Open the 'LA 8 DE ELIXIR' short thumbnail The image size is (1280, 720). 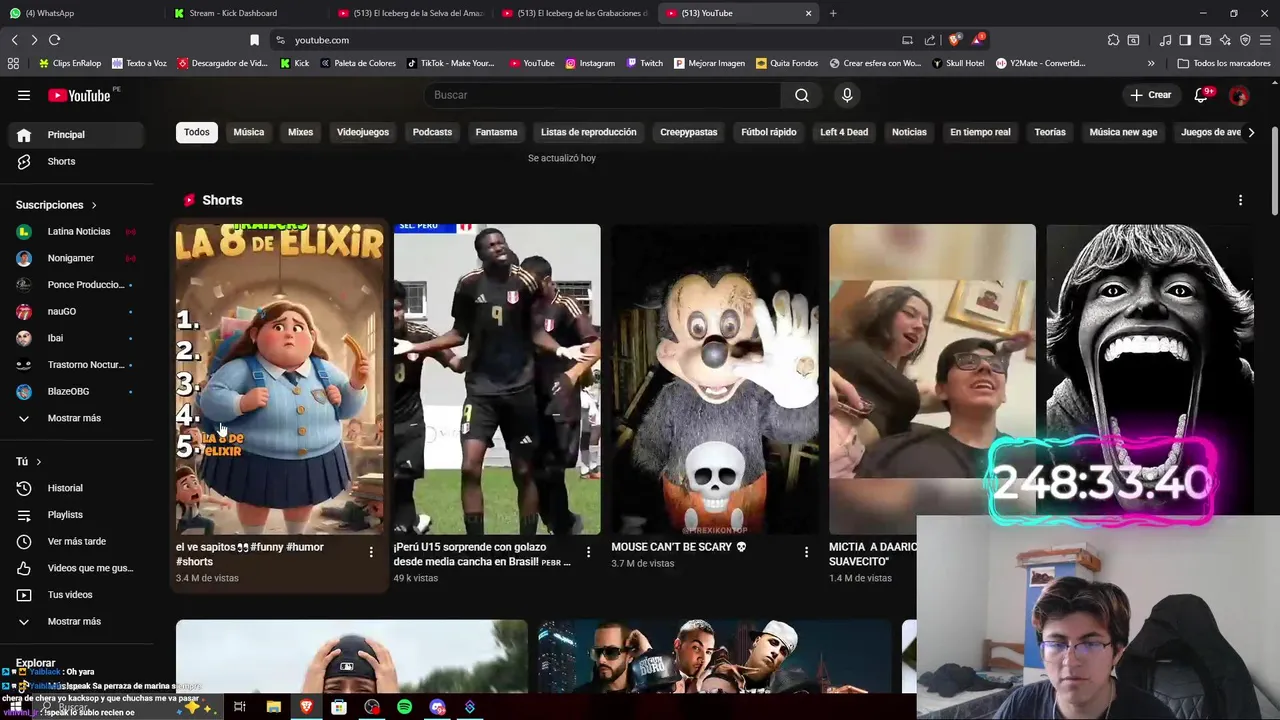click(279, 379)
